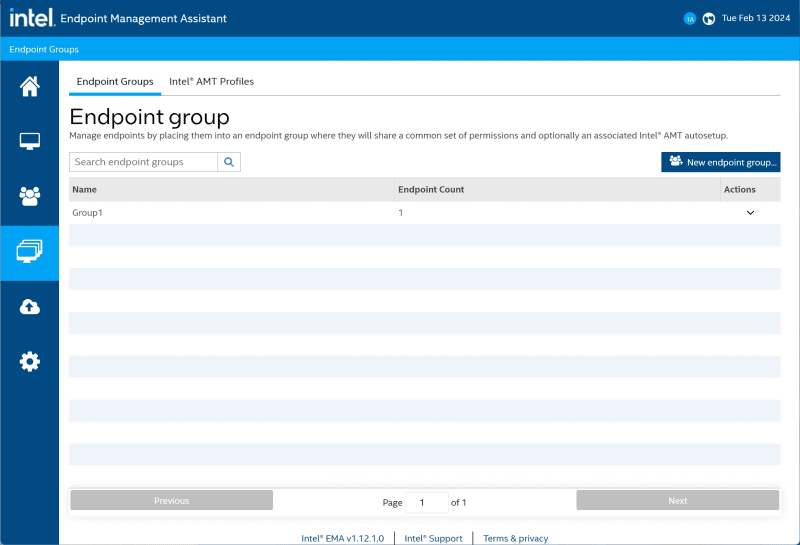Click the globe language icon

click(709, 19)
